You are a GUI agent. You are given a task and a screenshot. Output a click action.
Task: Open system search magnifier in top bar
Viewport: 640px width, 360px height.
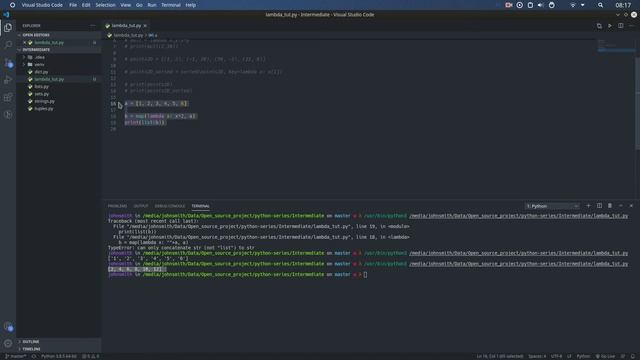click(600, 5)
